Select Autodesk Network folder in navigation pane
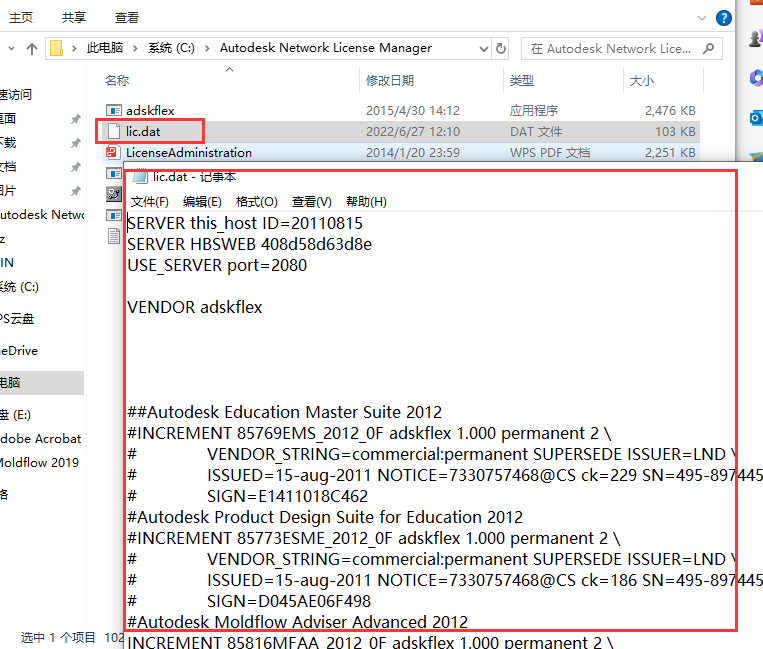 [x=42, y=215]
